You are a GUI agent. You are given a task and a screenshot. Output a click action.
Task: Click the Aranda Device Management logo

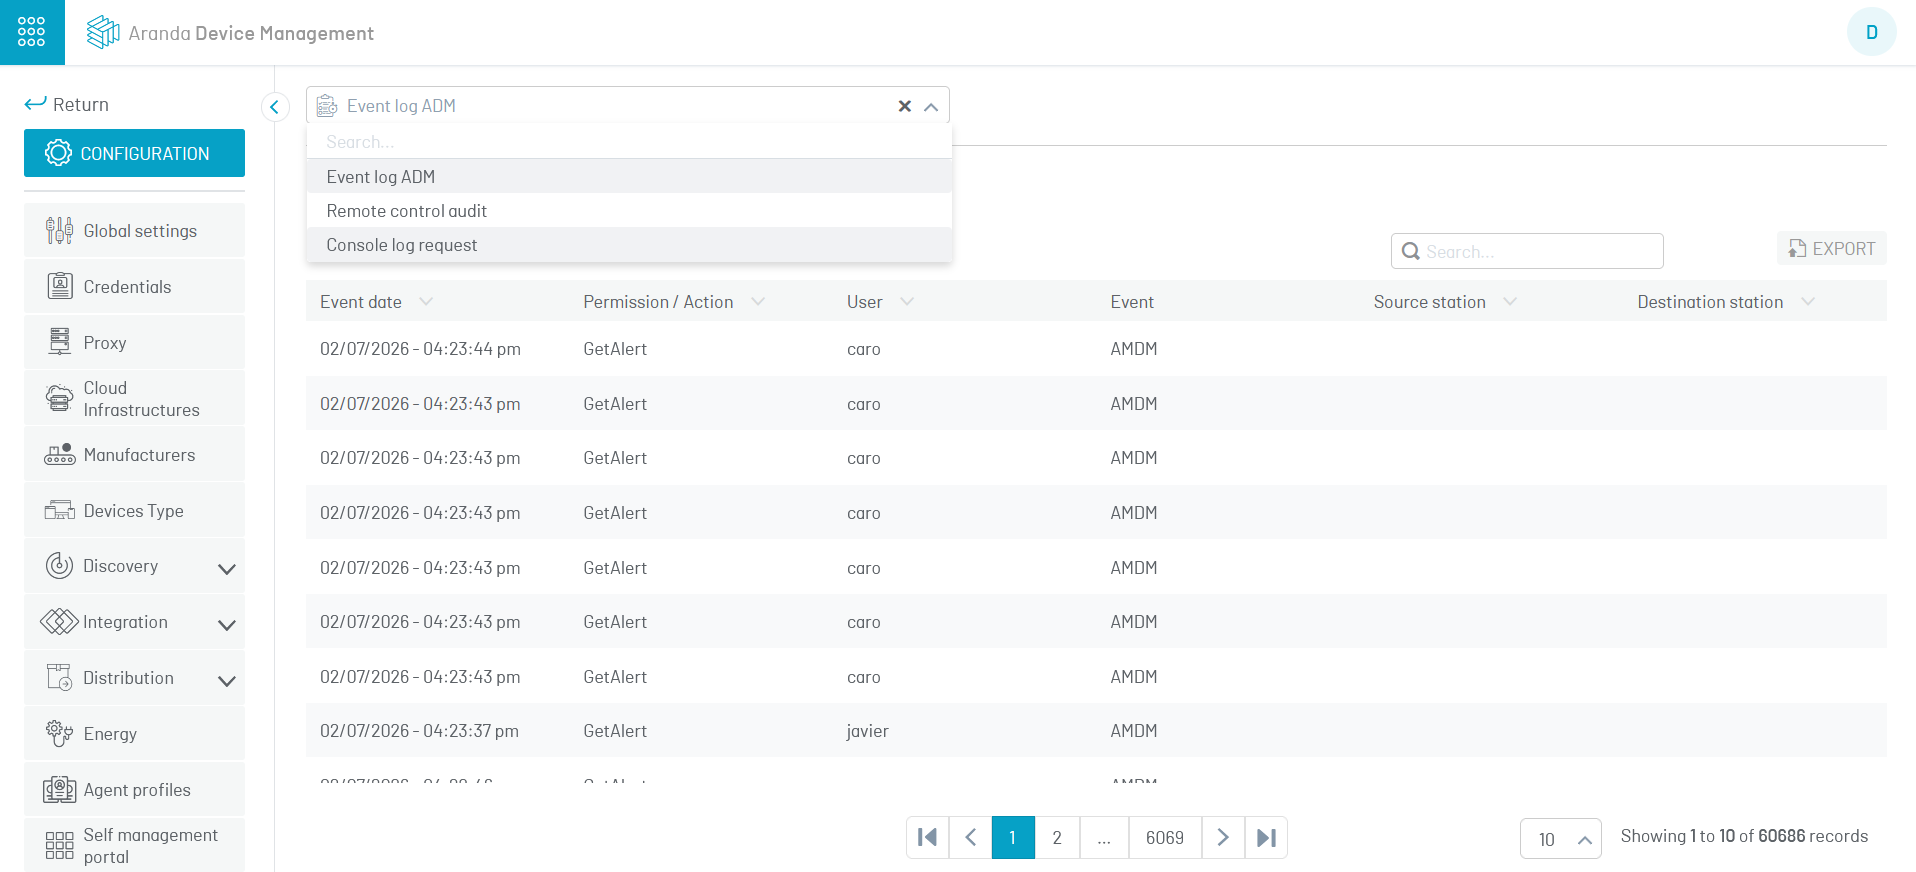point(230,33)
